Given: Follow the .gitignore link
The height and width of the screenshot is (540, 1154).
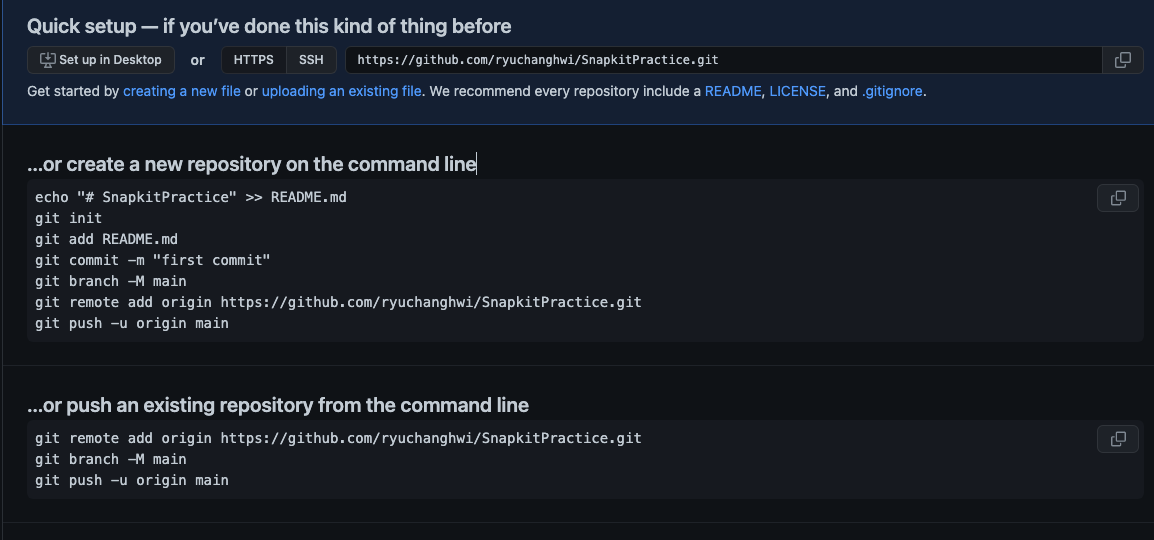Looking at the screenshot, I should coord(892,91).
